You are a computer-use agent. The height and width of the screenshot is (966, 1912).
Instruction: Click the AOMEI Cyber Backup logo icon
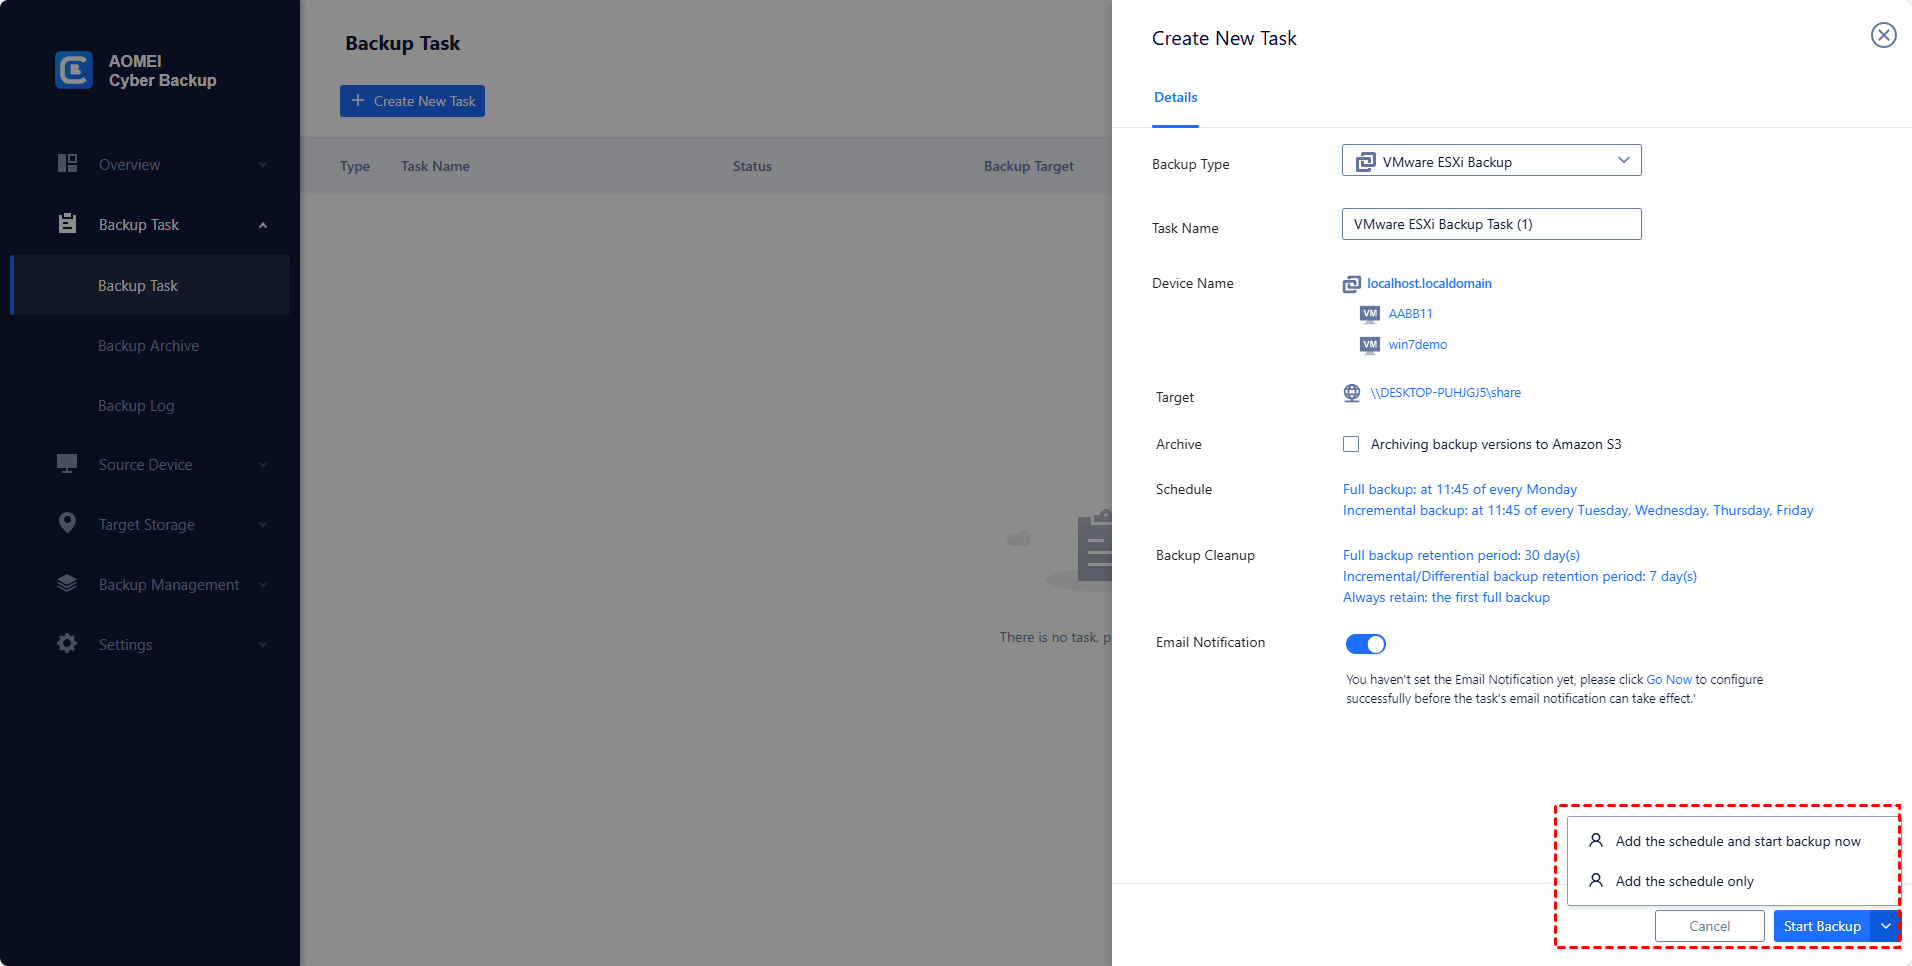tap(74, 70)
